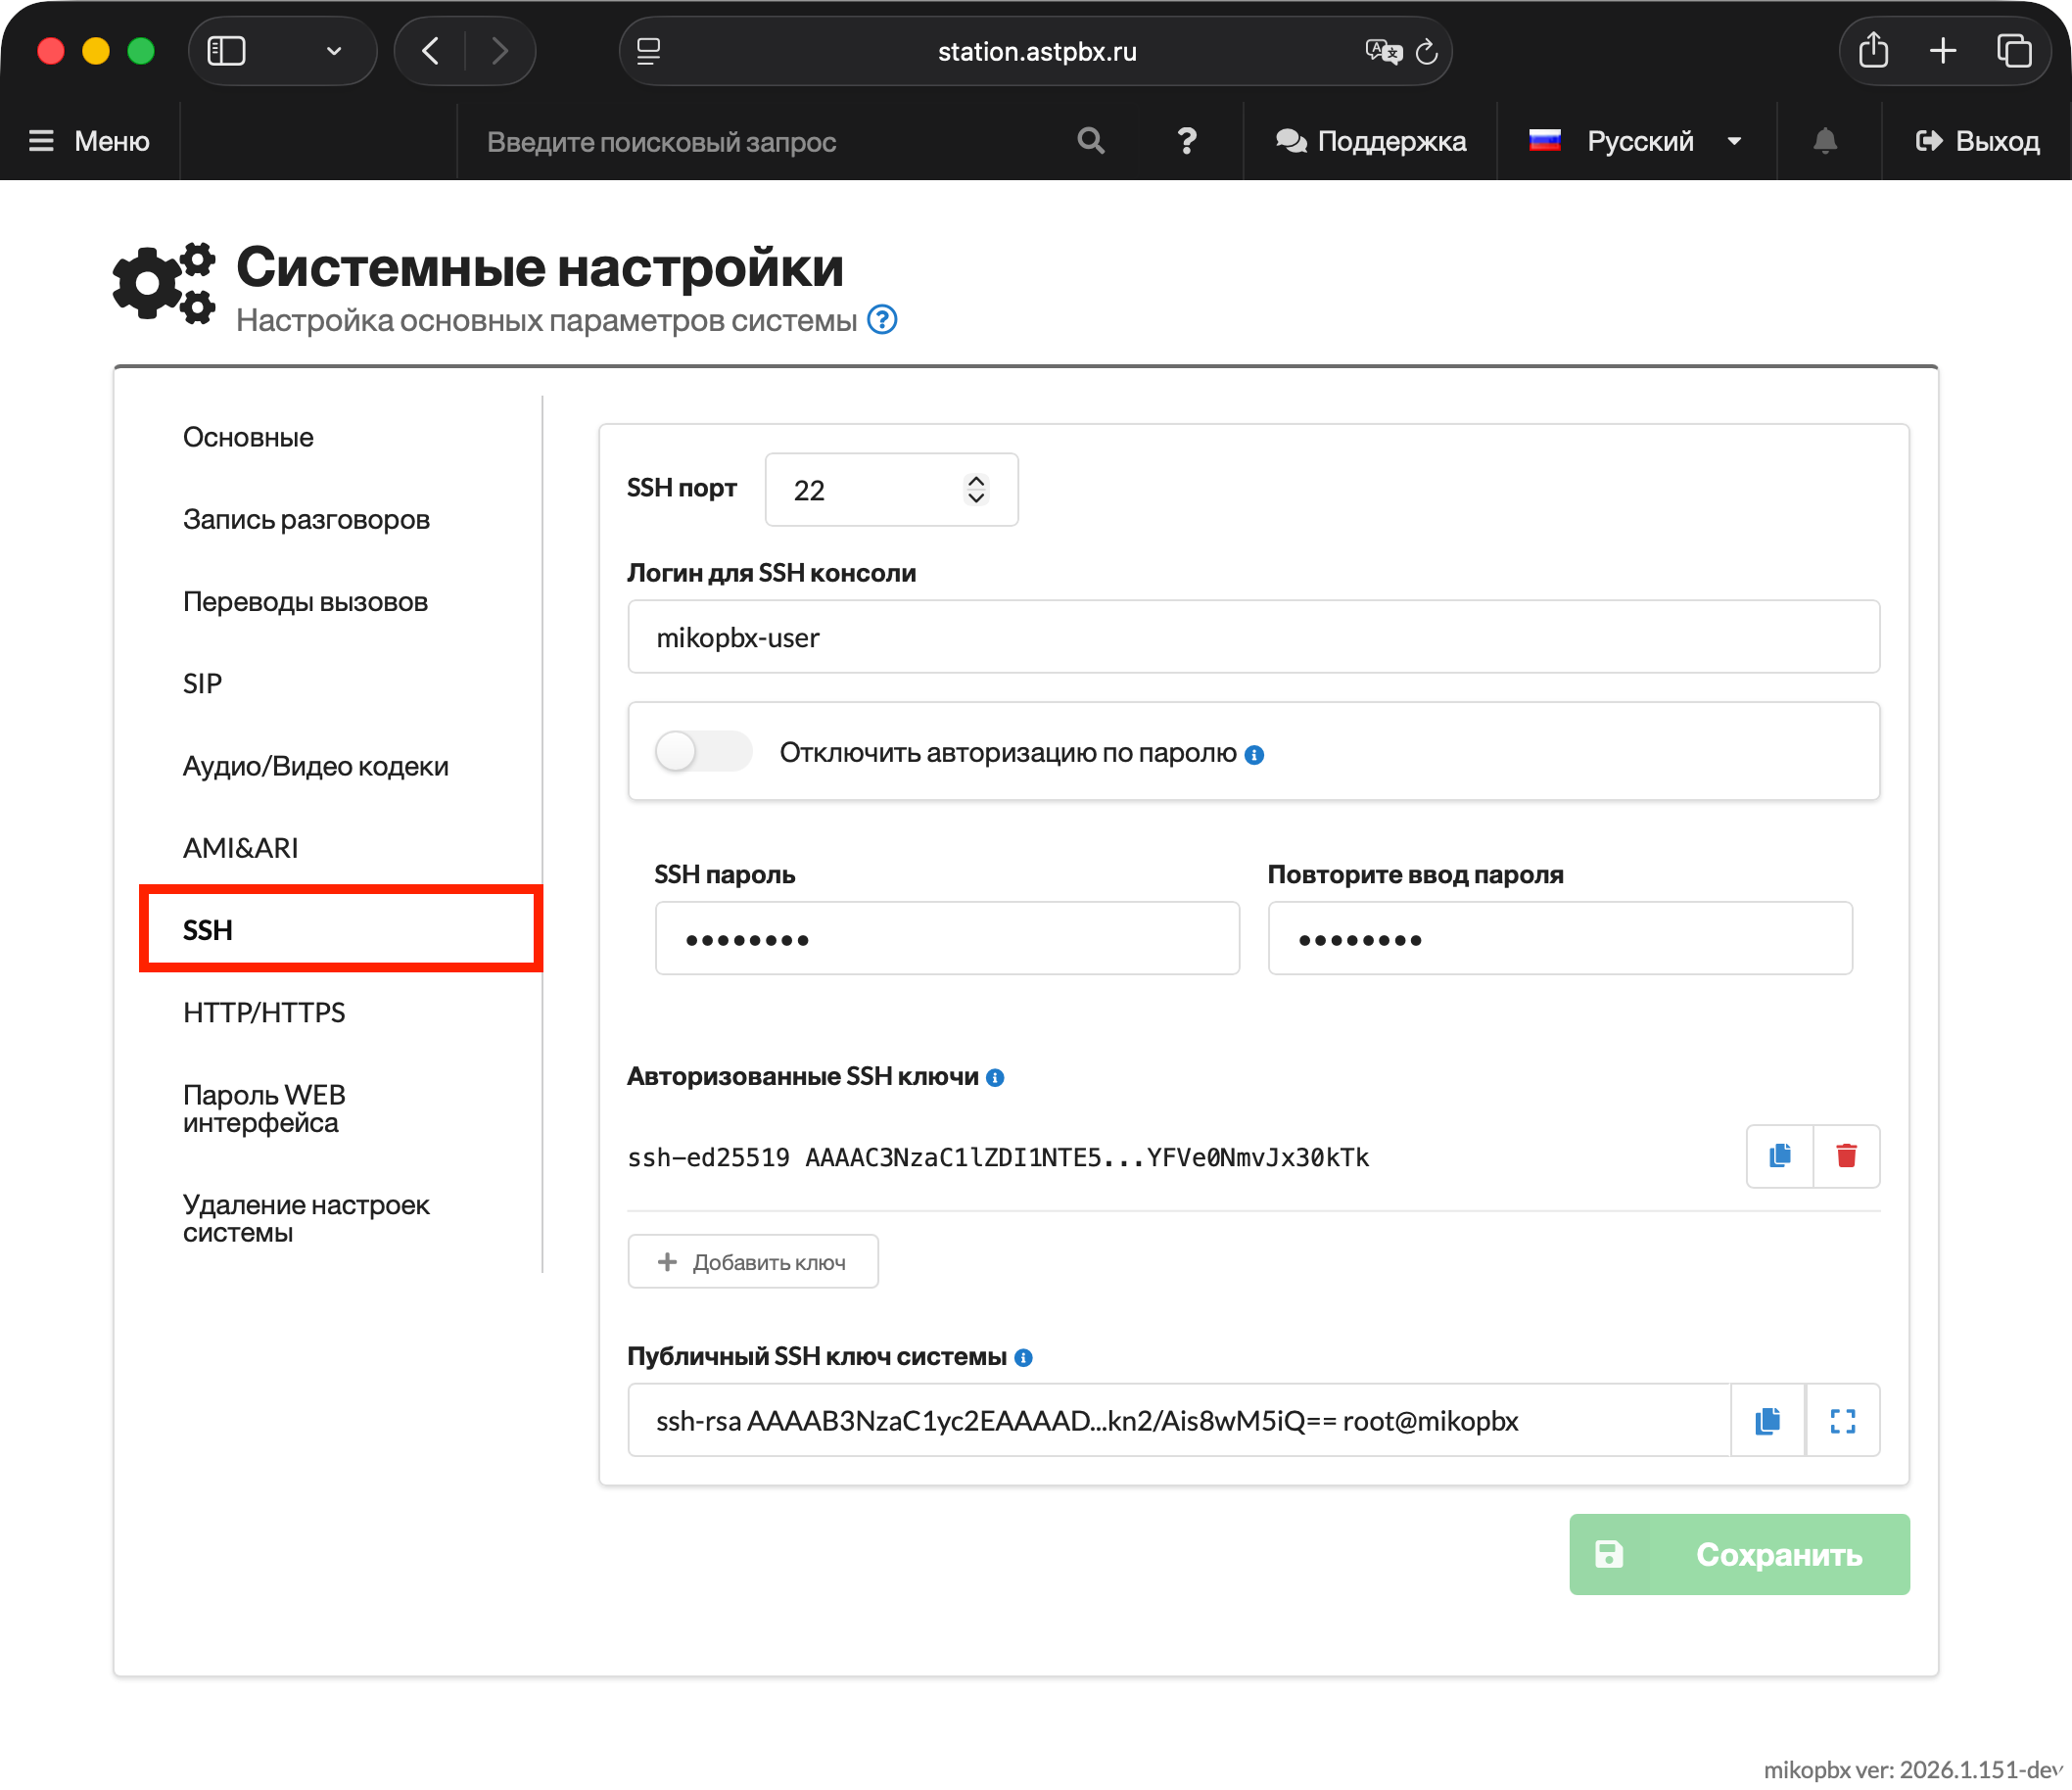Screen dimensions: 2072x1790
Task: Copy the authorized ed25519 SSH key
Action: click(1779, 1156)
